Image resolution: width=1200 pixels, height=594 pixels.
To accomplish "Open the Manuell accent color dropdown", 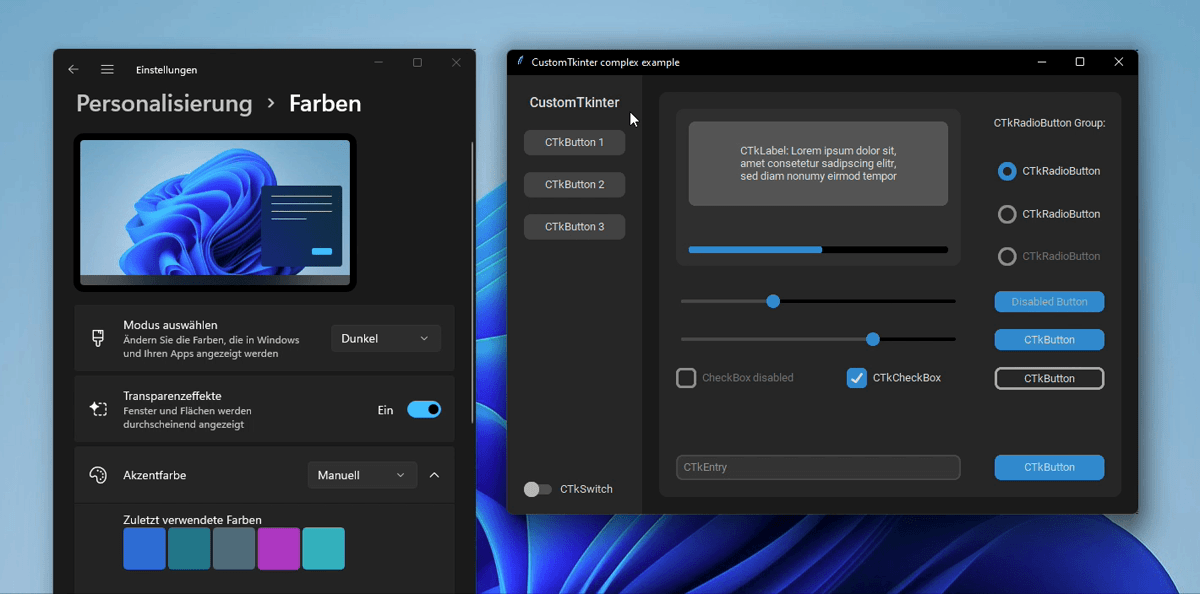I will click(362, 475).
